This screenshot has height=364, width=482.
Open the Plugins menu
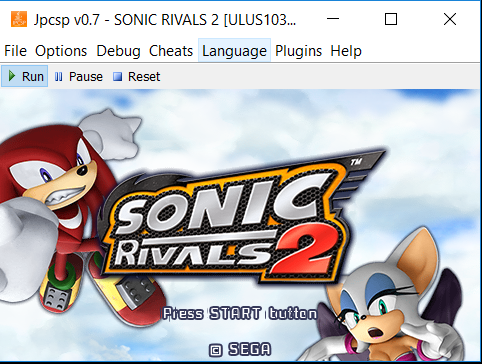pos(298,51)
